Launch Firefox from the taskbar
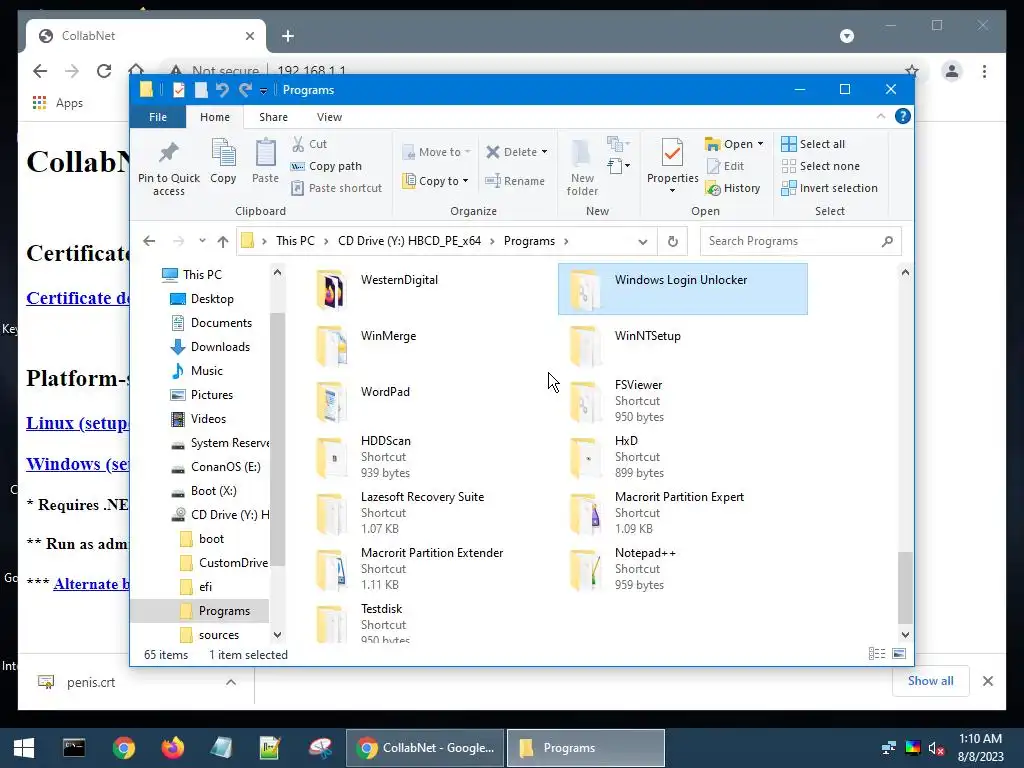 click(172, 748)
